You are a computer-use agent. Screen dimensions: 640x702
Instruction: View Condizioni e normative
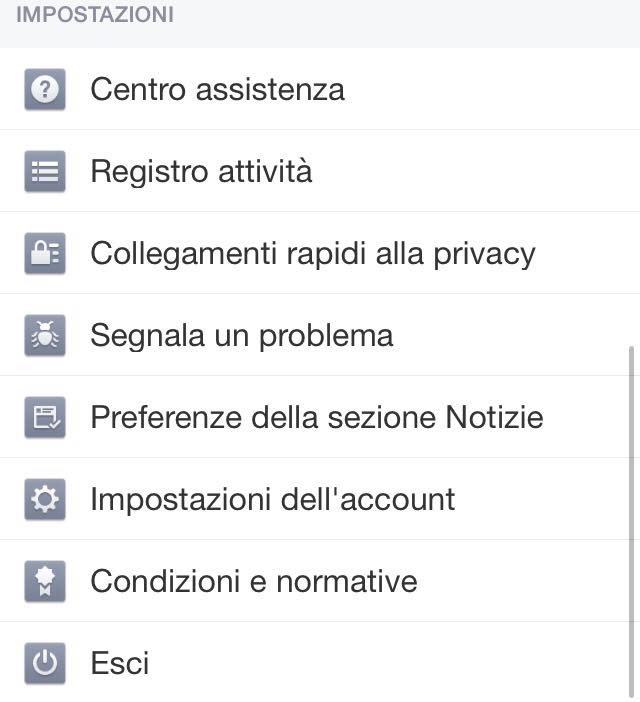(x=253, y=582)
